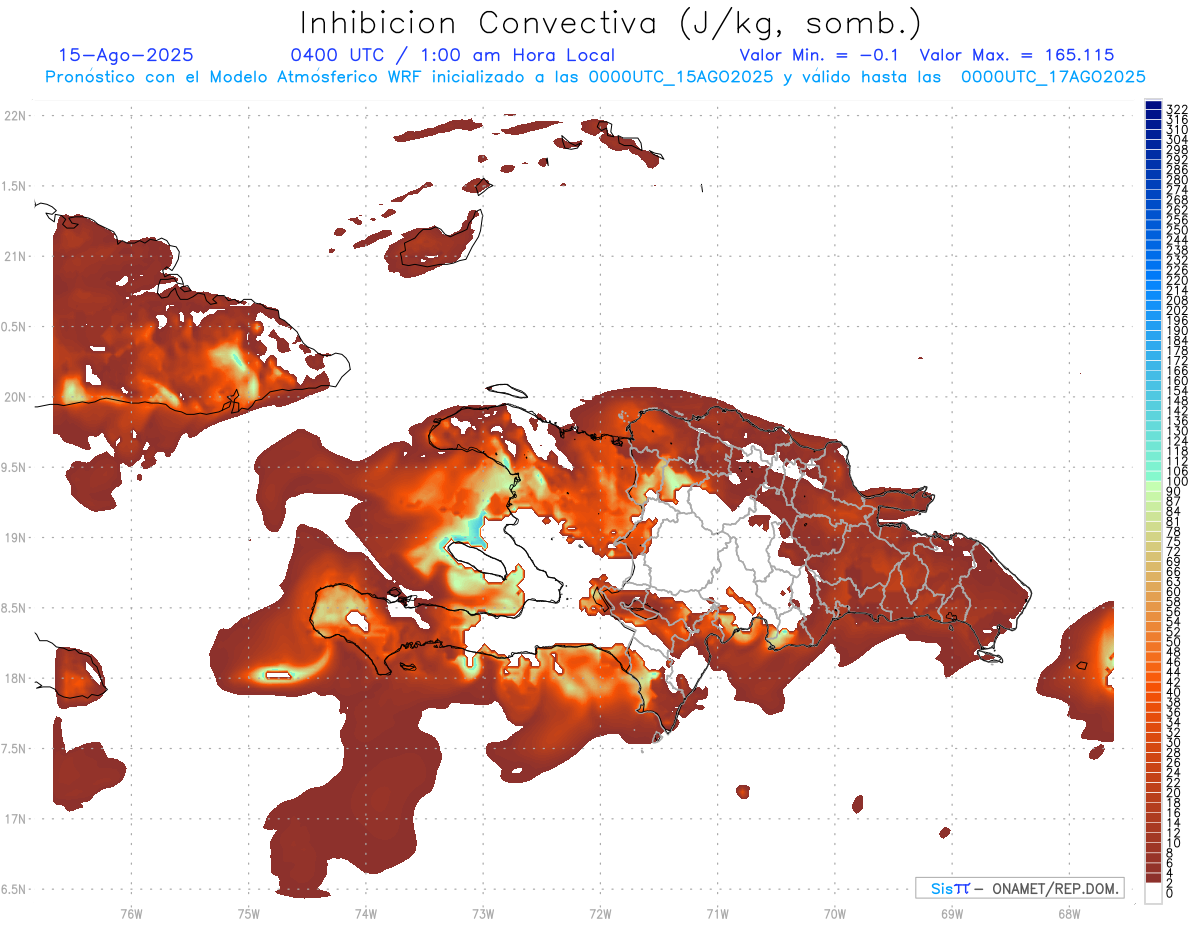Screen dimensions: 1200x927
Task: Click the 'Valor Max. = 165.115' readout
Action: tap(1017, 55)
